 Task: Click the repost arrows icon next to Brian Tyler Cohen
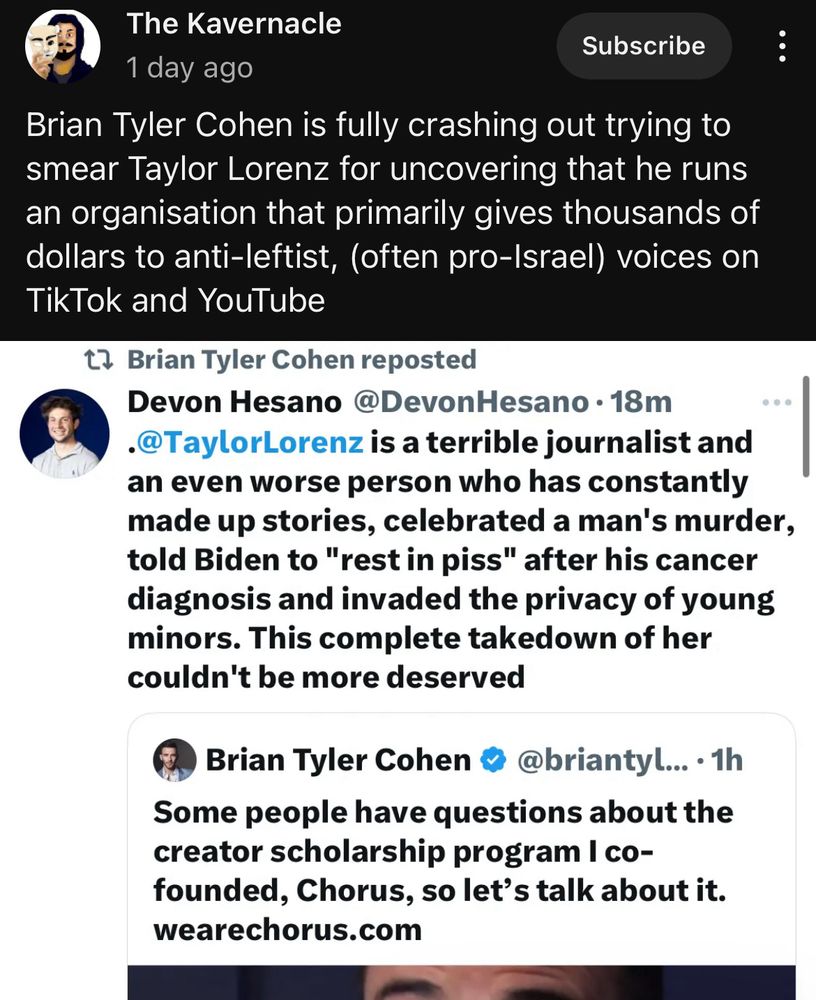tap(101, 360)
